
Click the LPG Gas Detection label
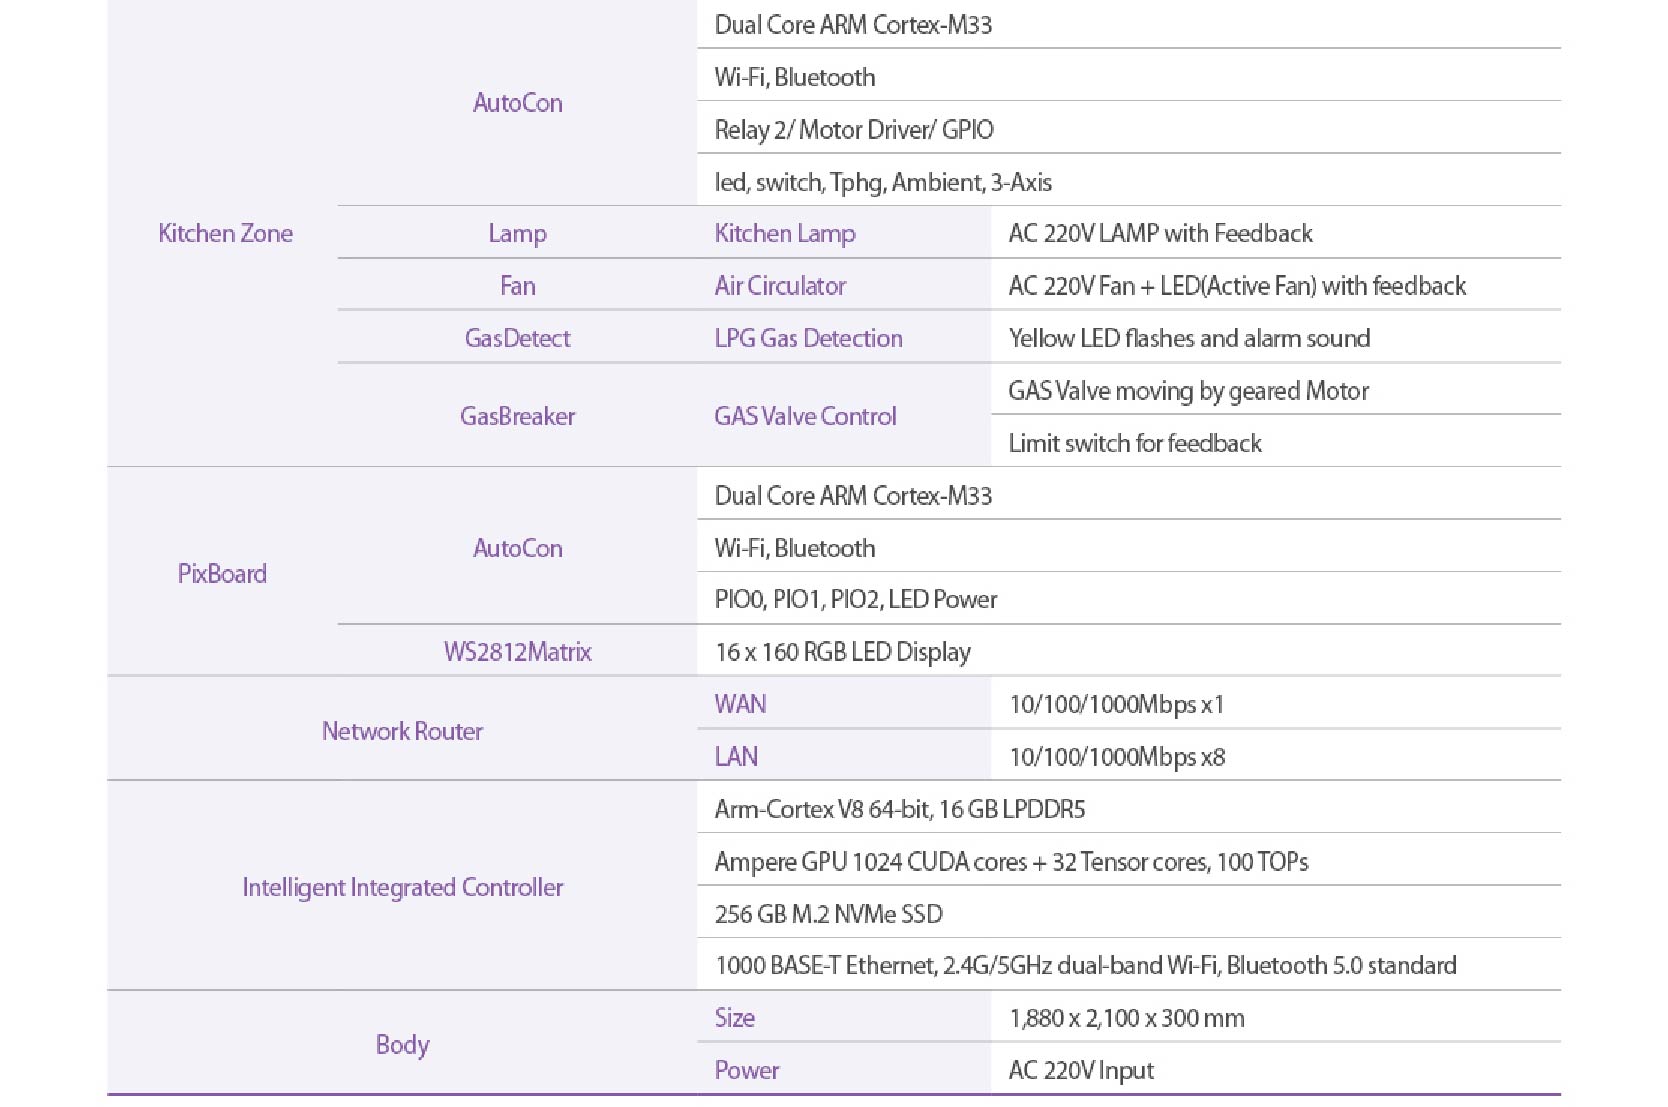point(808,338)
